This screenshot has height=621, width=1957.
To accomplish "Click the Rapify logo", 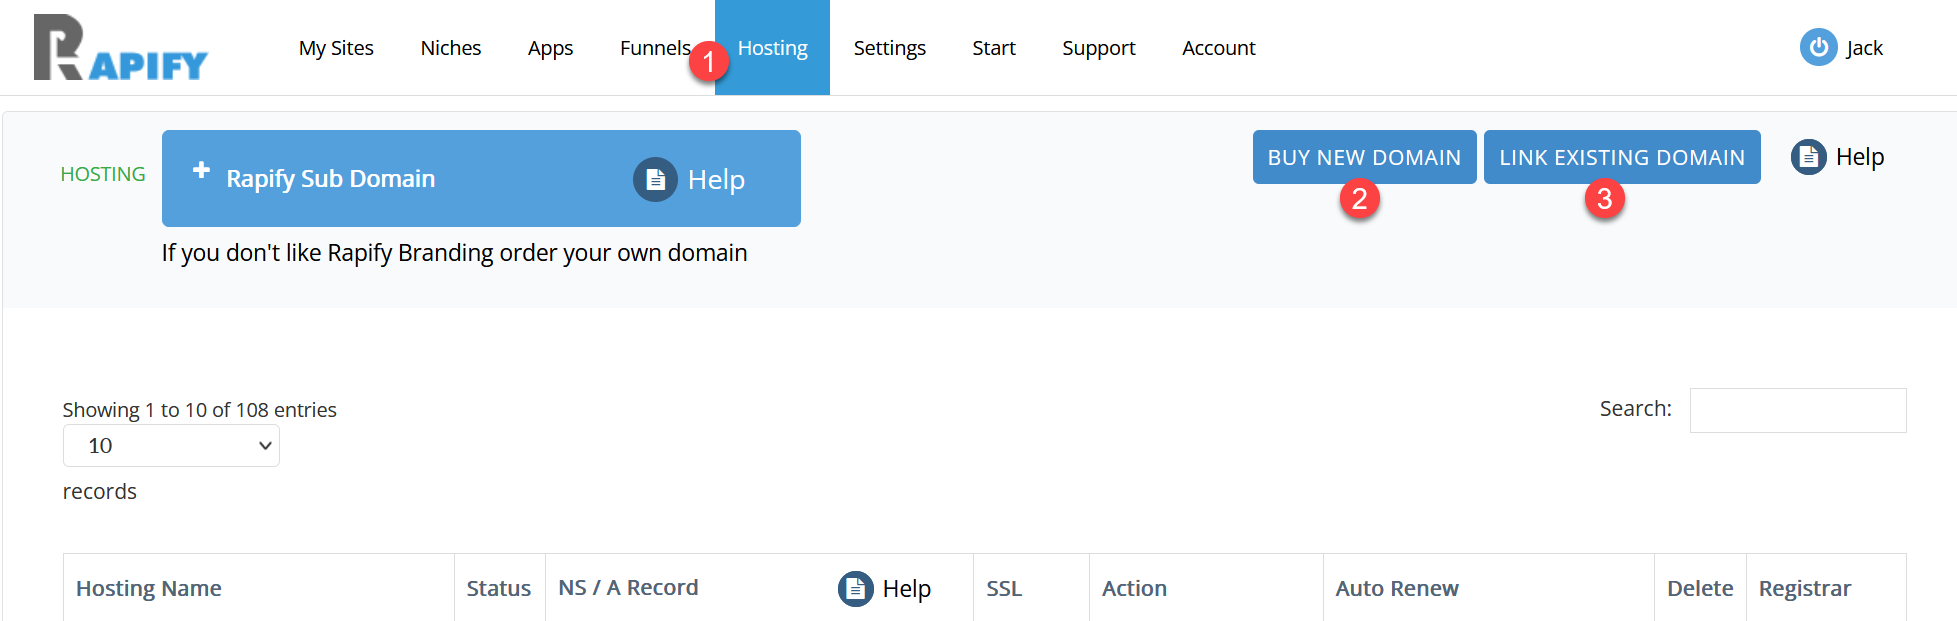I will pyautogui.click(x=120, y=48).
